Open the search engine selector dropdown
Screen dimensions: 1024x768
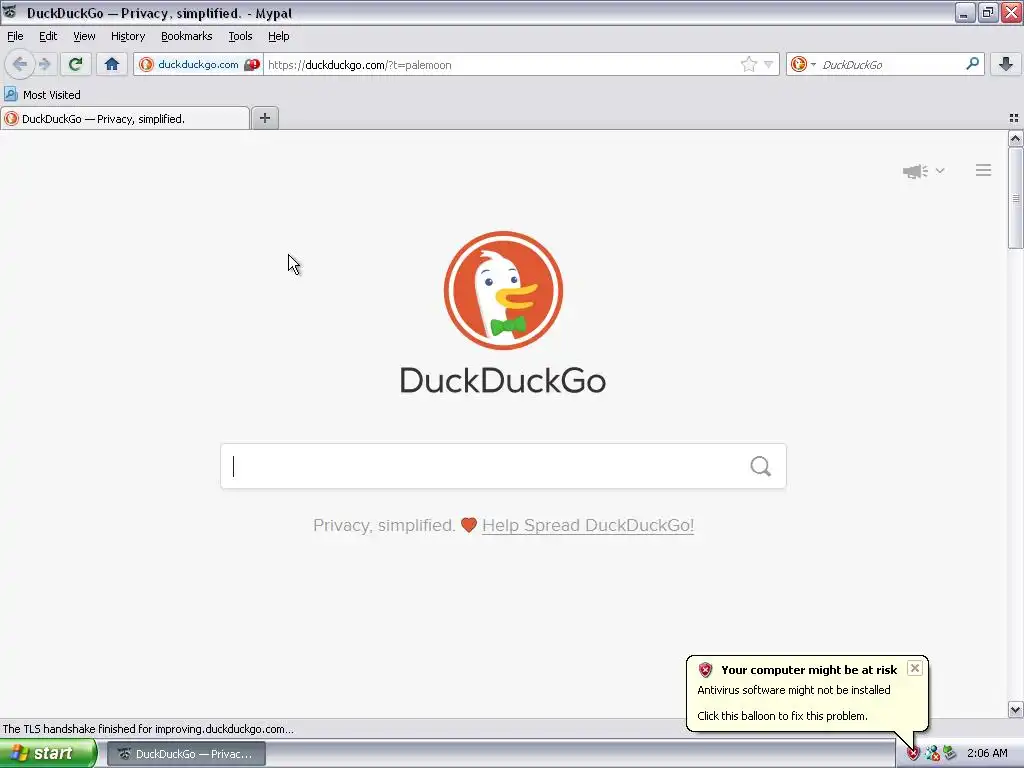pyautogui.click(x=803, y=64)
